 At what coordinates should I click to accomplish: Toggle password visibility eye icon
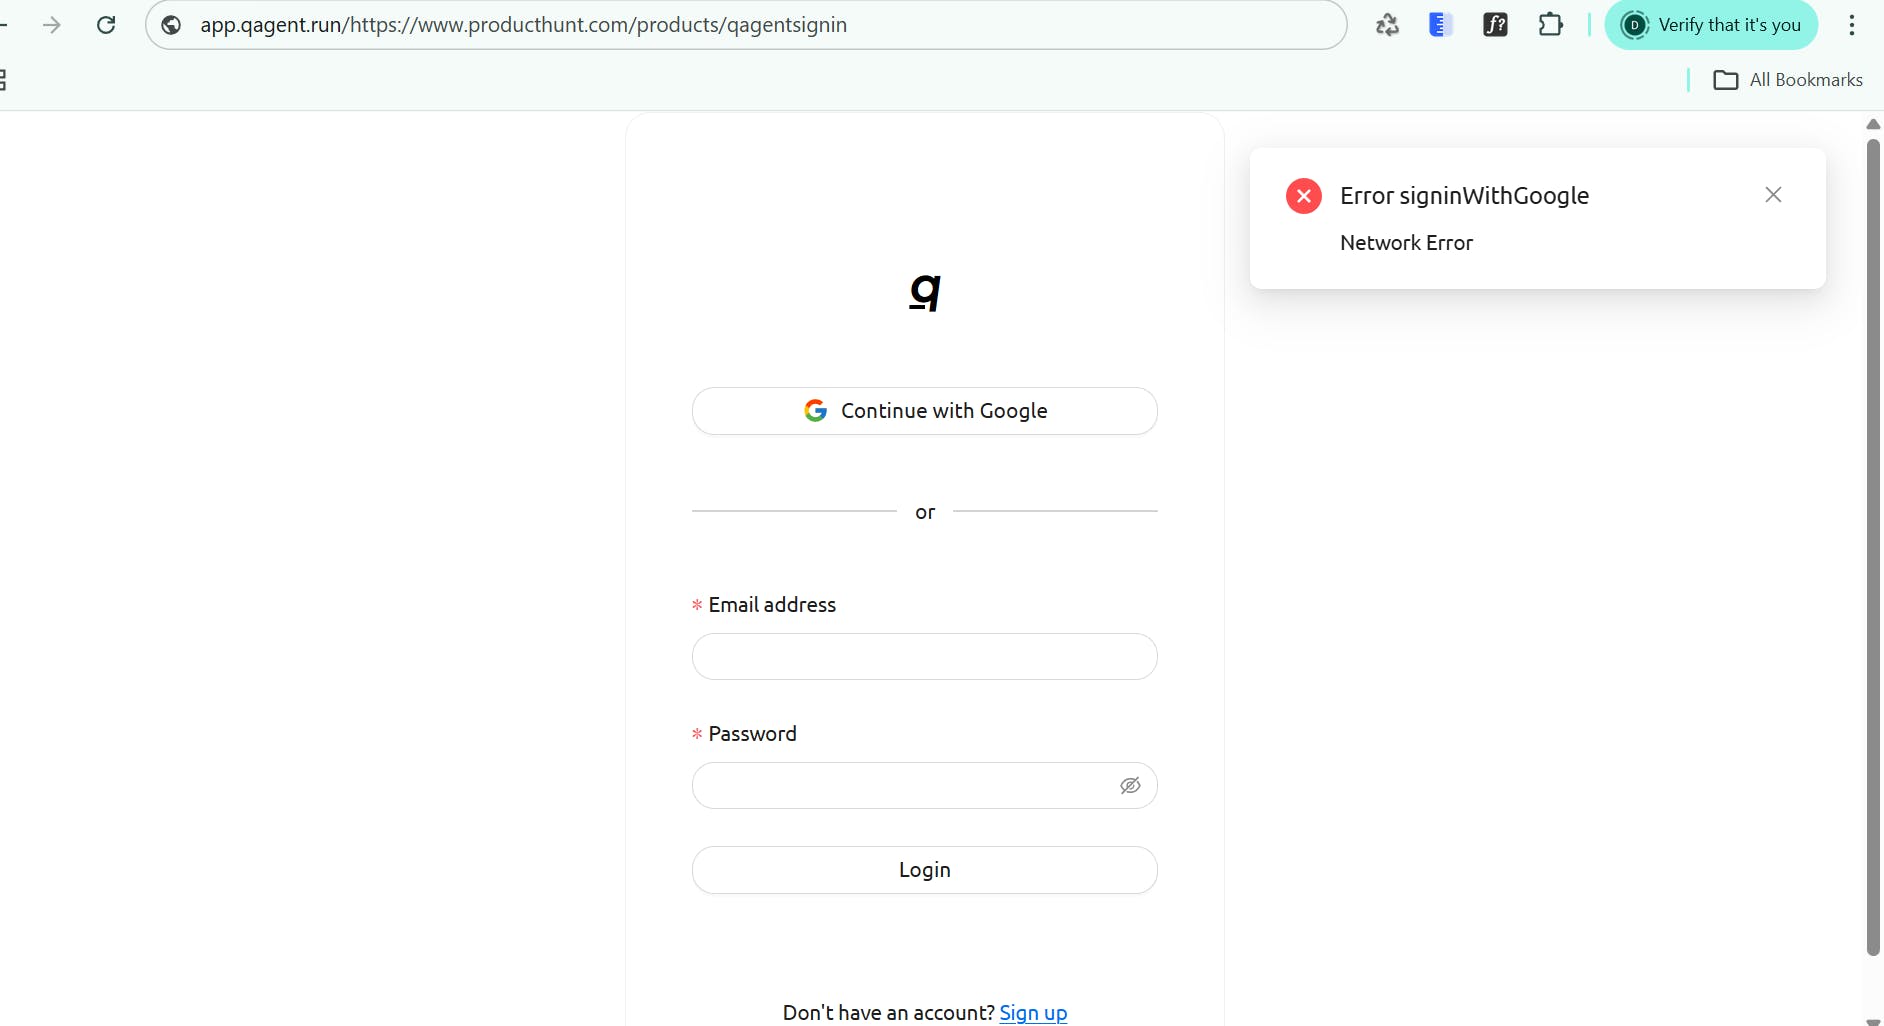1130,786
